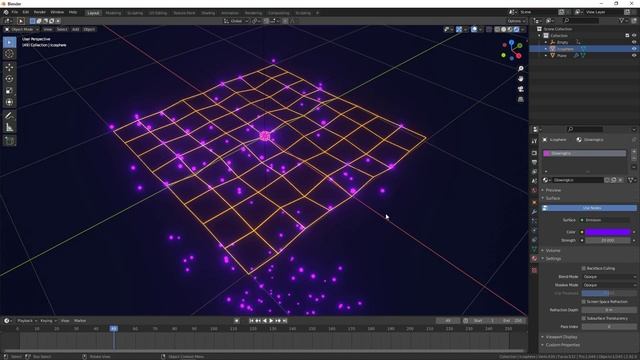Click the outliner search field
The height and width of the screenshot is (360, 640).
click(581, 20)
